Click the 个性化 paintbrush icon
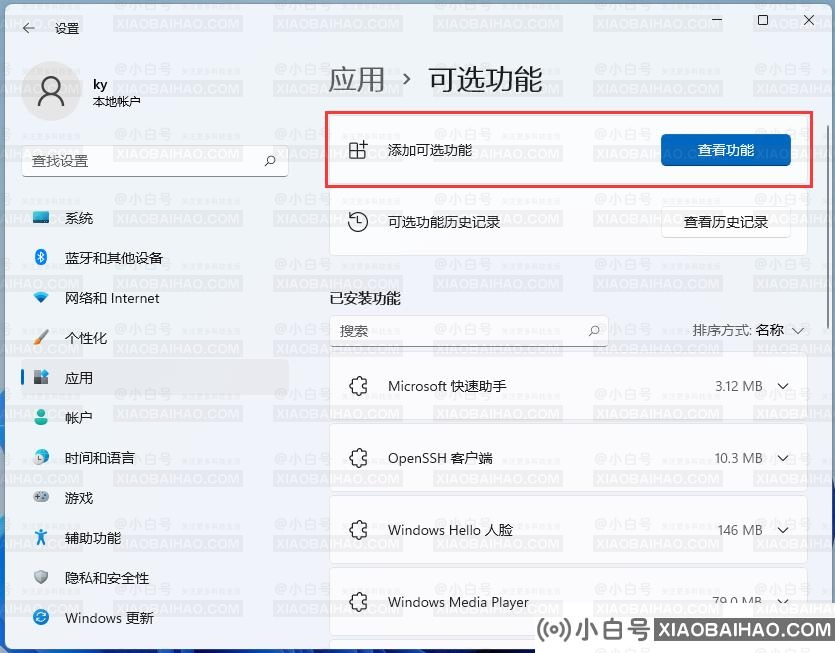This screenshot has height=653, width=835. point(41,337)
